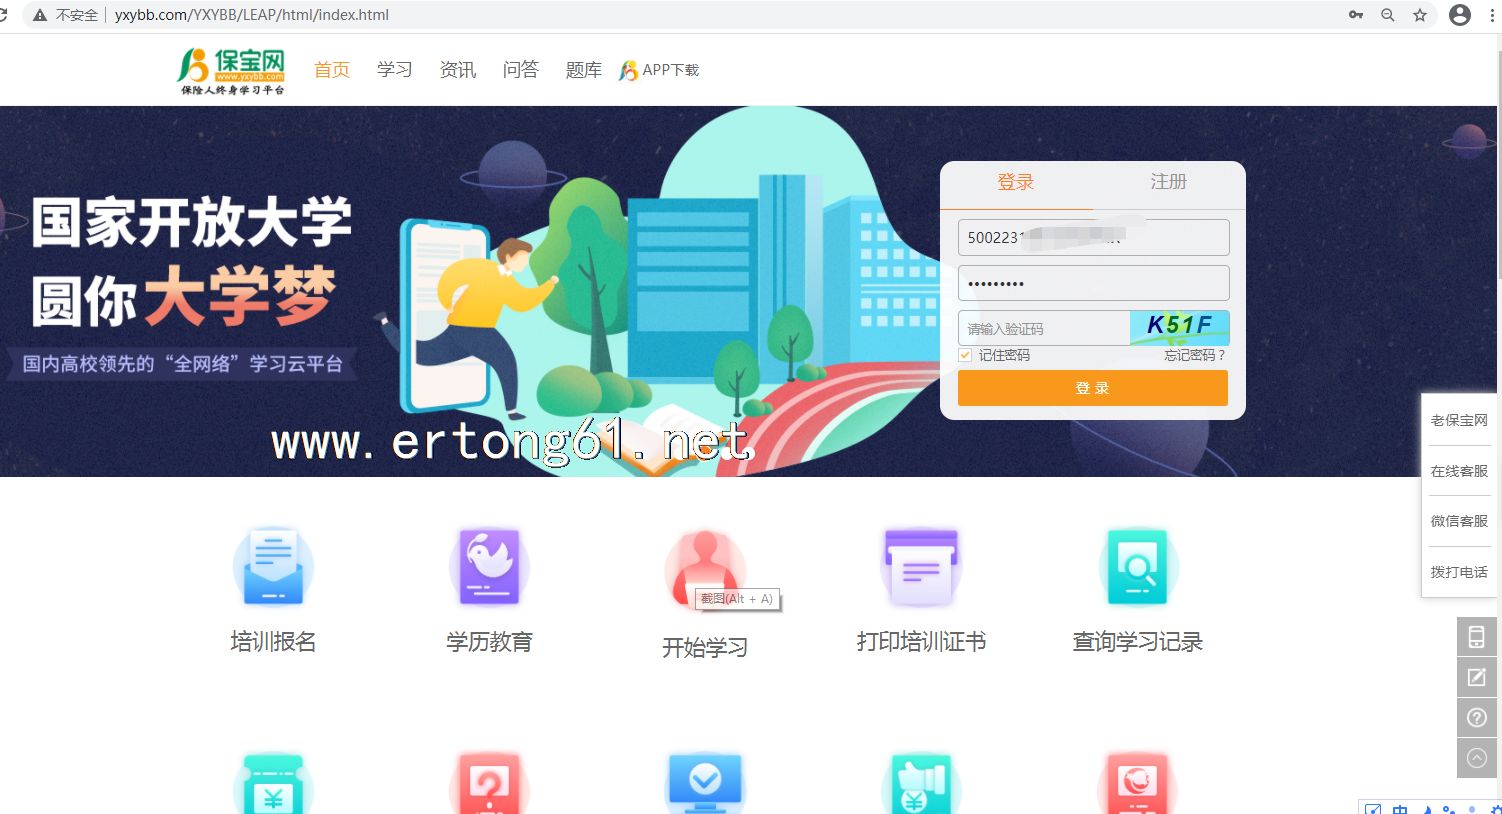Viewport: 1502px width, 814px height.
Task: Click the 请输入验证码 input field
Action: tap(1043, 328)
